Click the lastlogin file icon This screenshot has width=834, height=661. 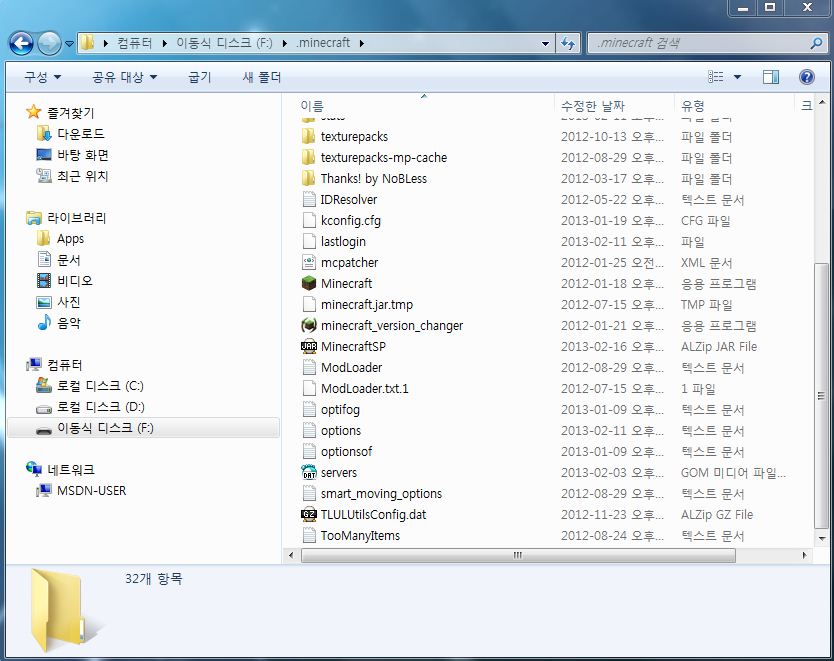click(x=309, y=241)
